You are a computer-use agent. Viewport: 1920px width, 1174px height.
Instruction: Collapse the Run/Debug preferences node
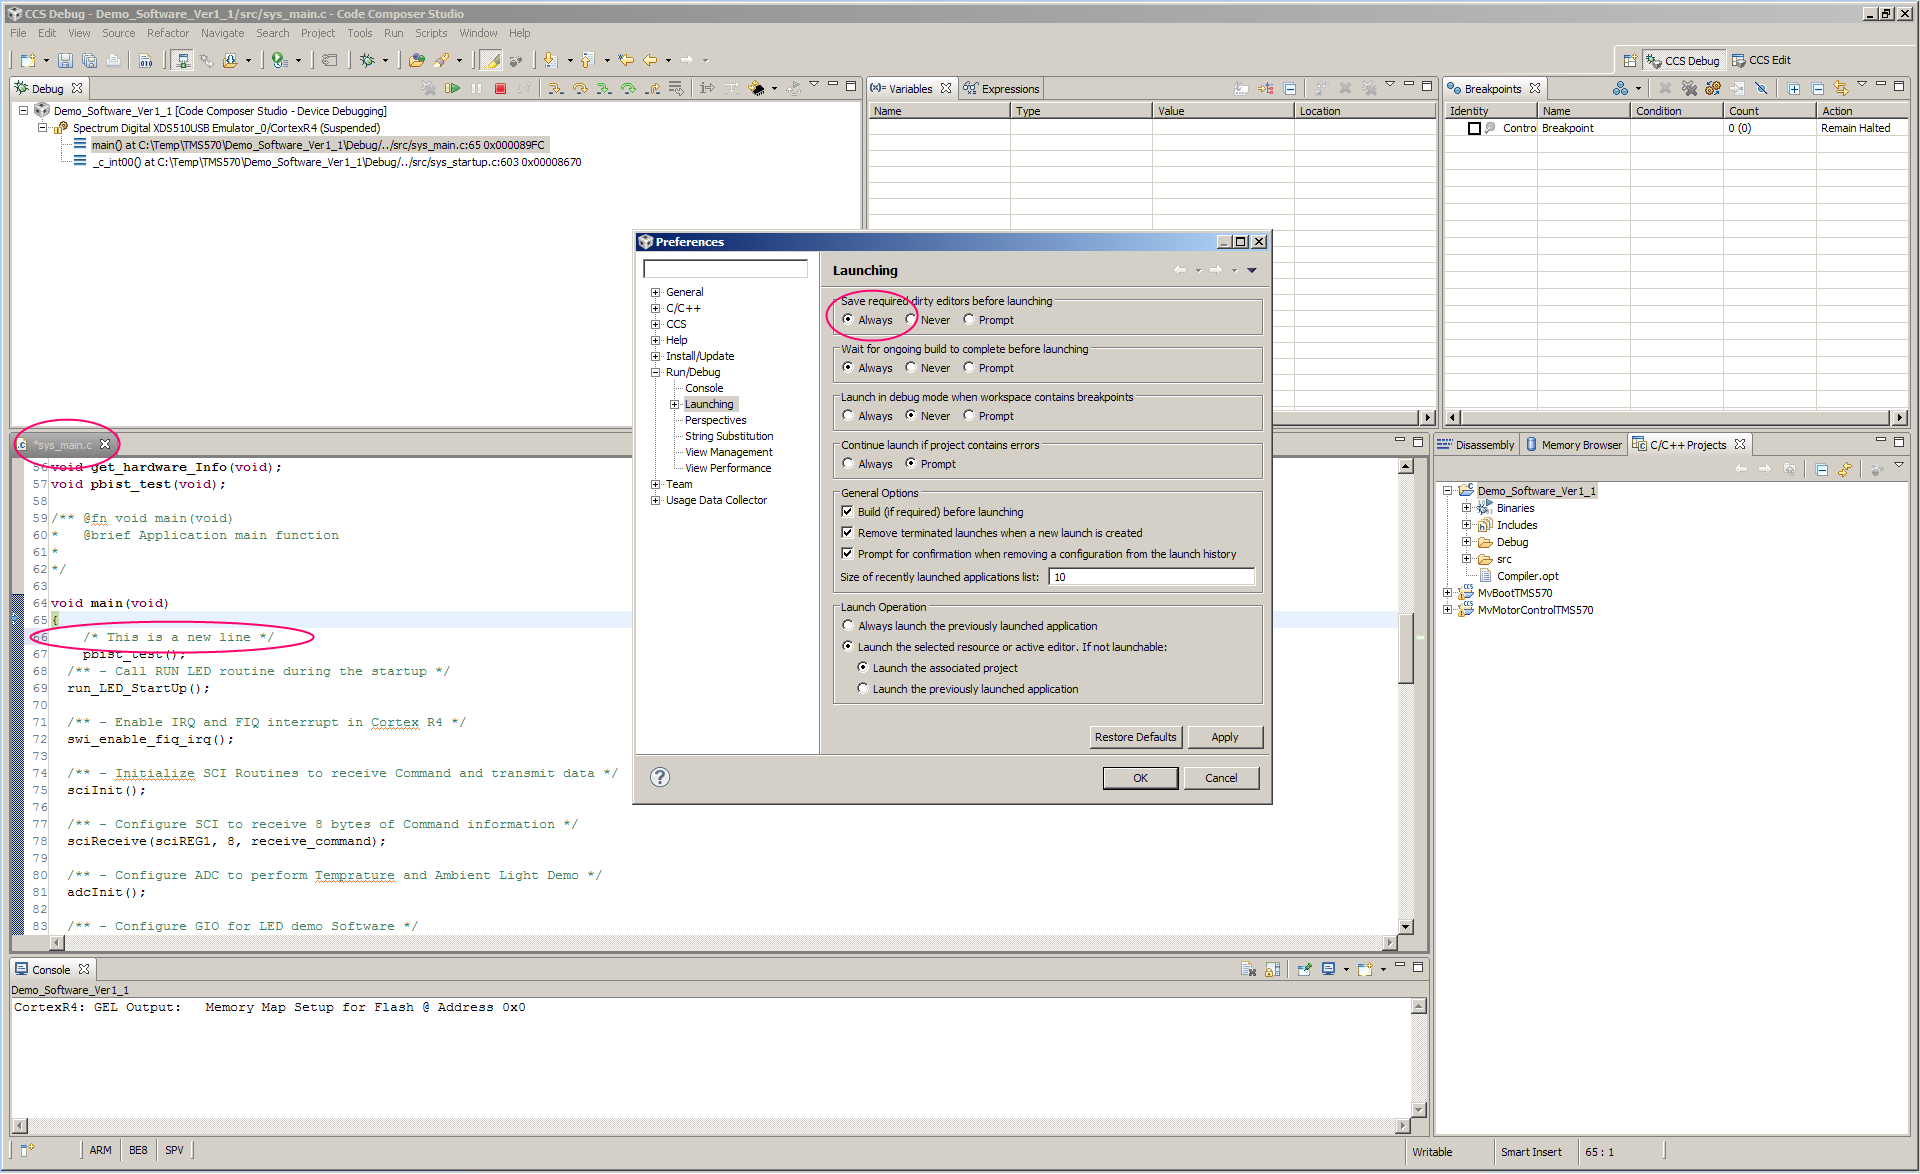click(656, 373)
